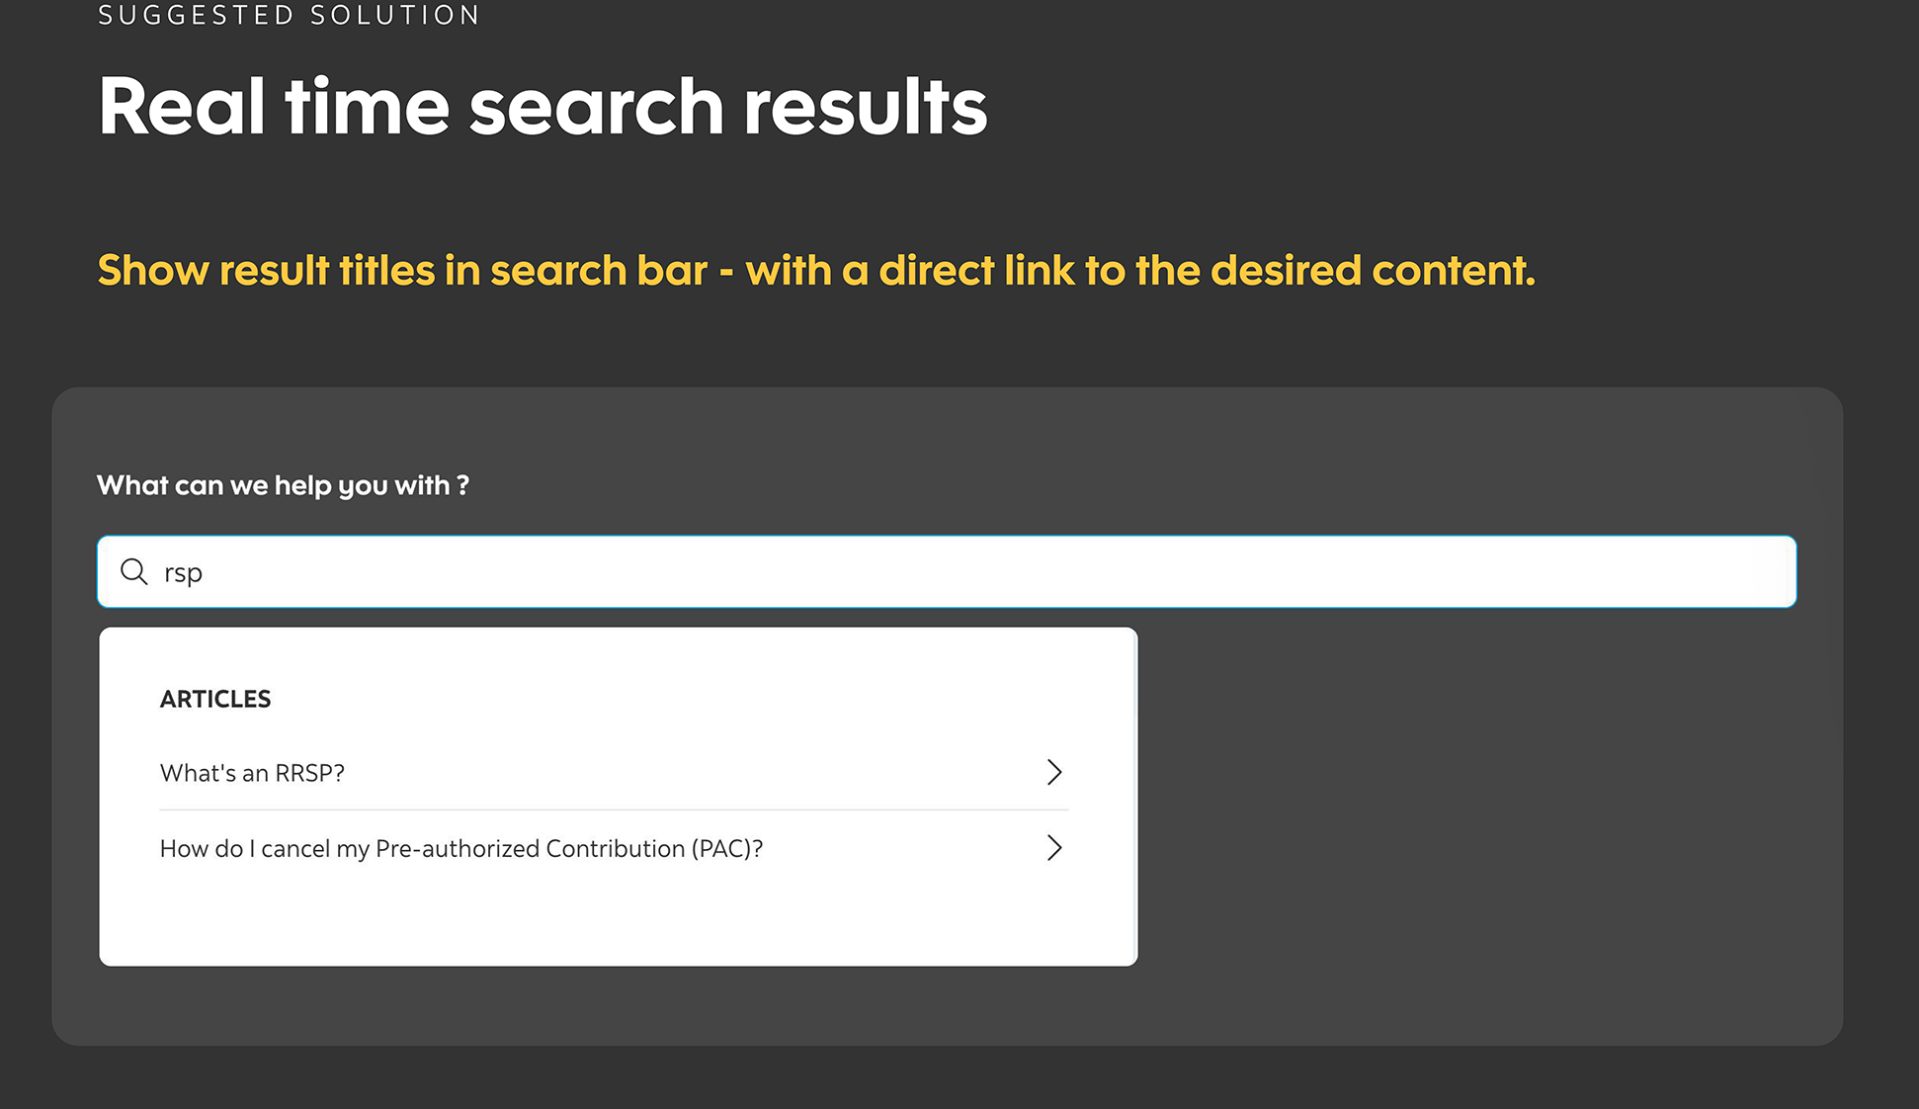Click the "Real time search results" title
The width and height of the screenshot is (1919, 1109).
pos(542,106)
